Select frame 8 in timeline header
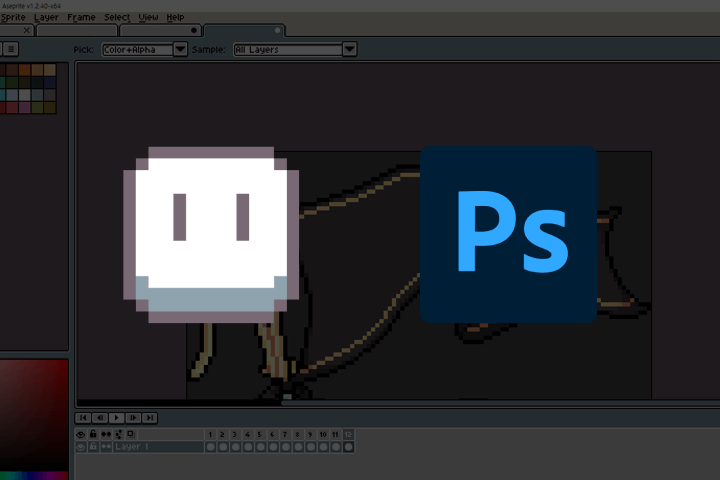This screenshot has width=720, height=480. [298, 434]
